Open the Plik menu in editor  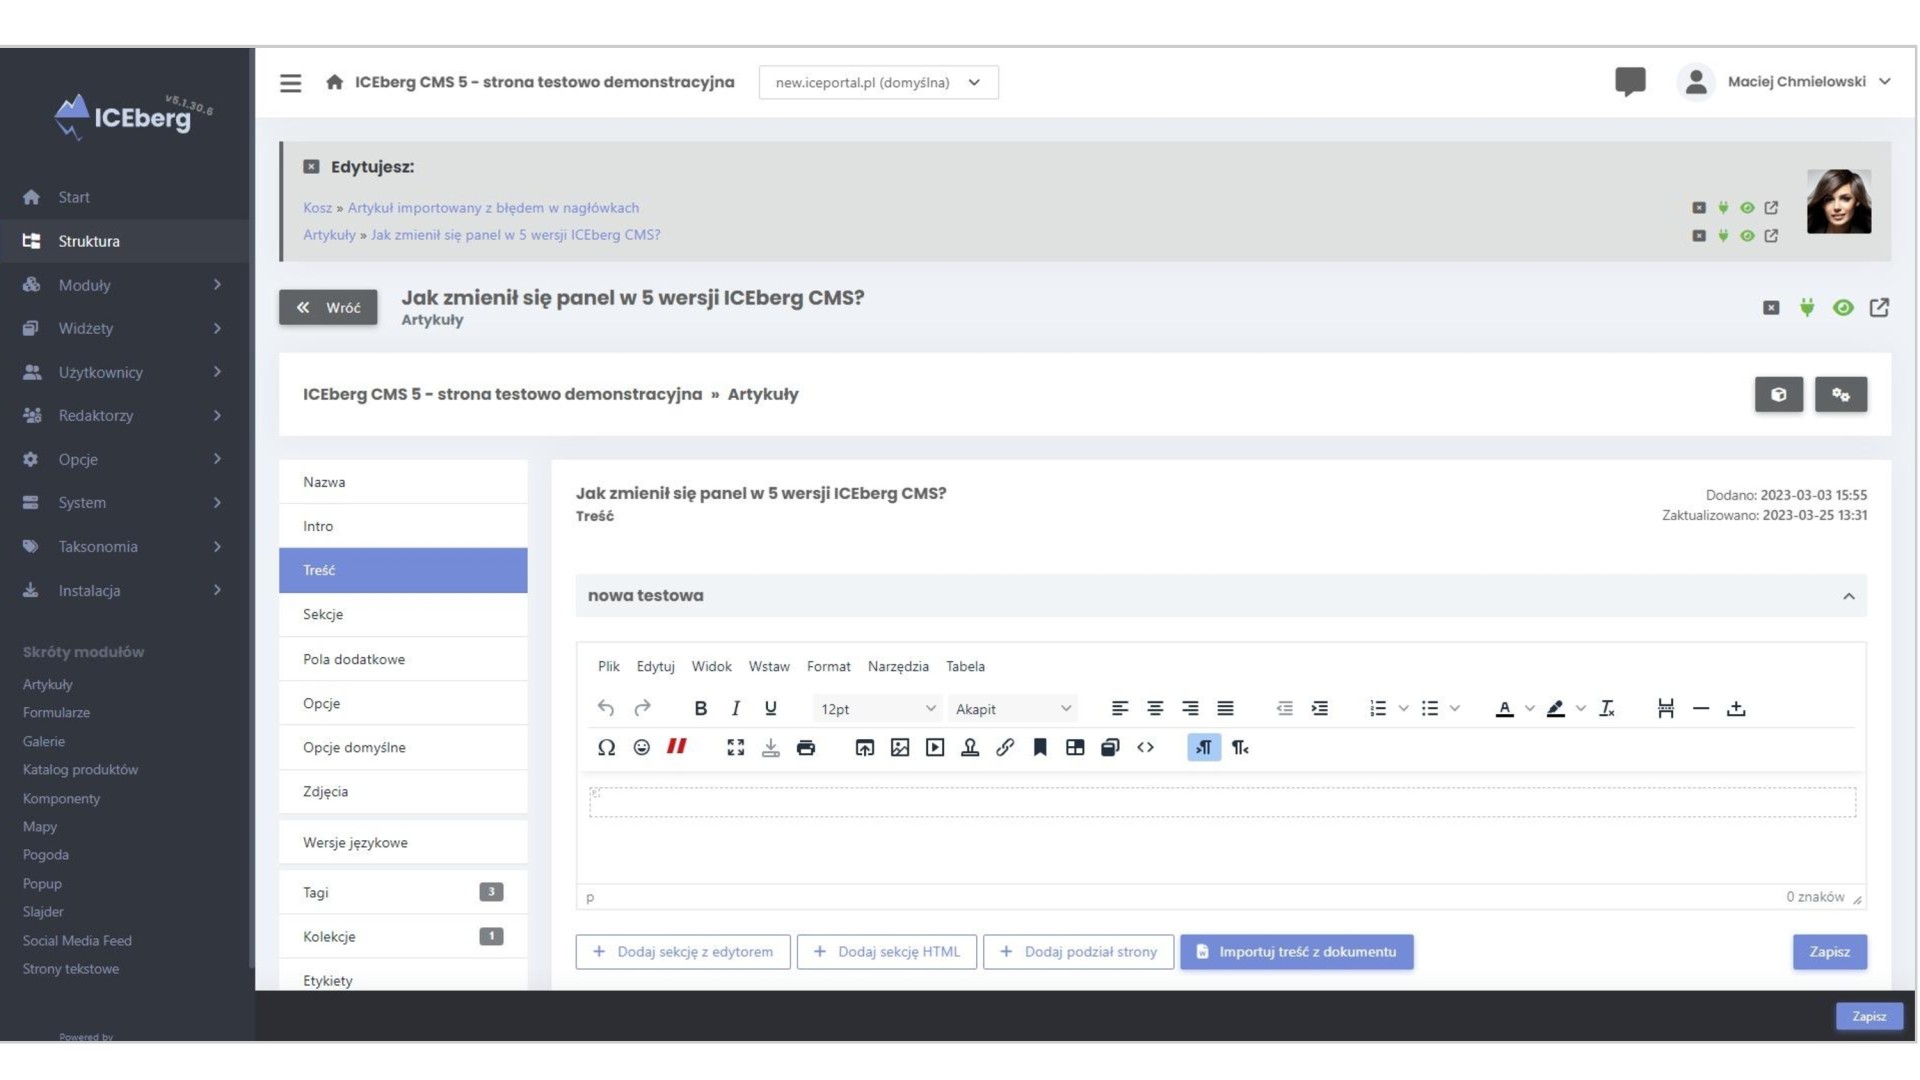[x=609, y=666]
